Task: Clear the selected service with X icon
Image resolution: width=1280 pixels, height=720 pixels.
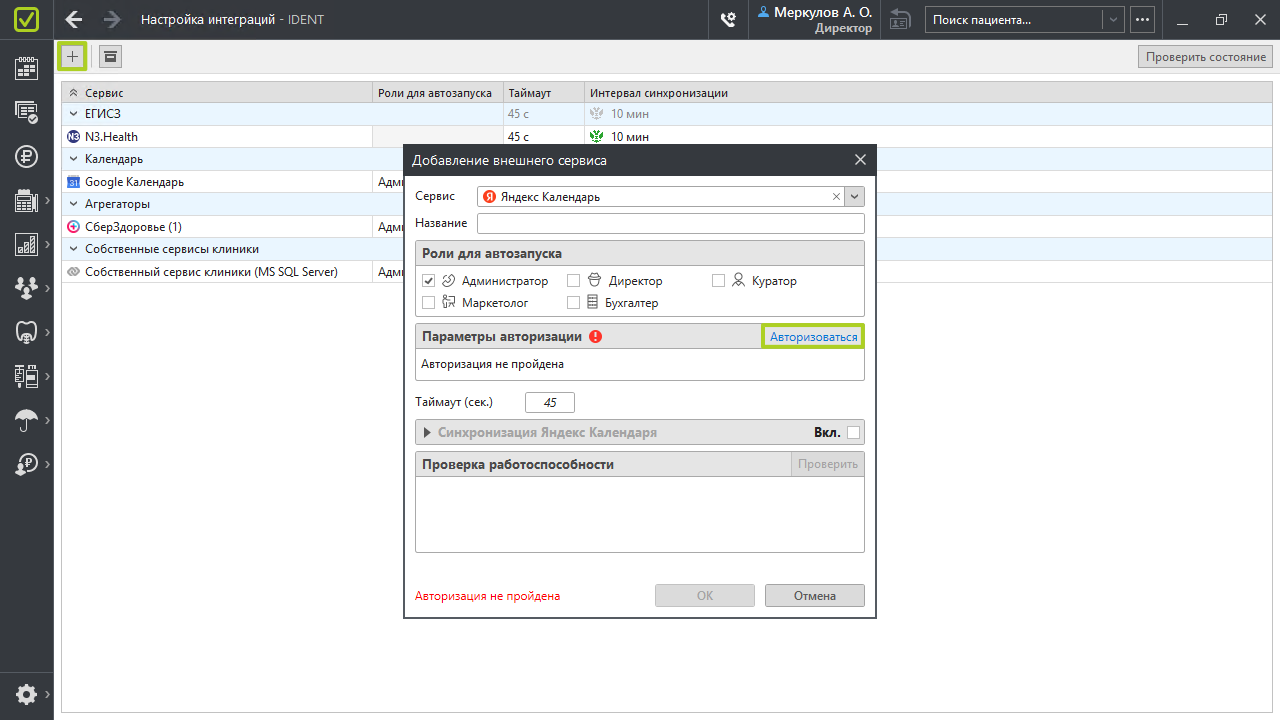Action: [836, 197]
